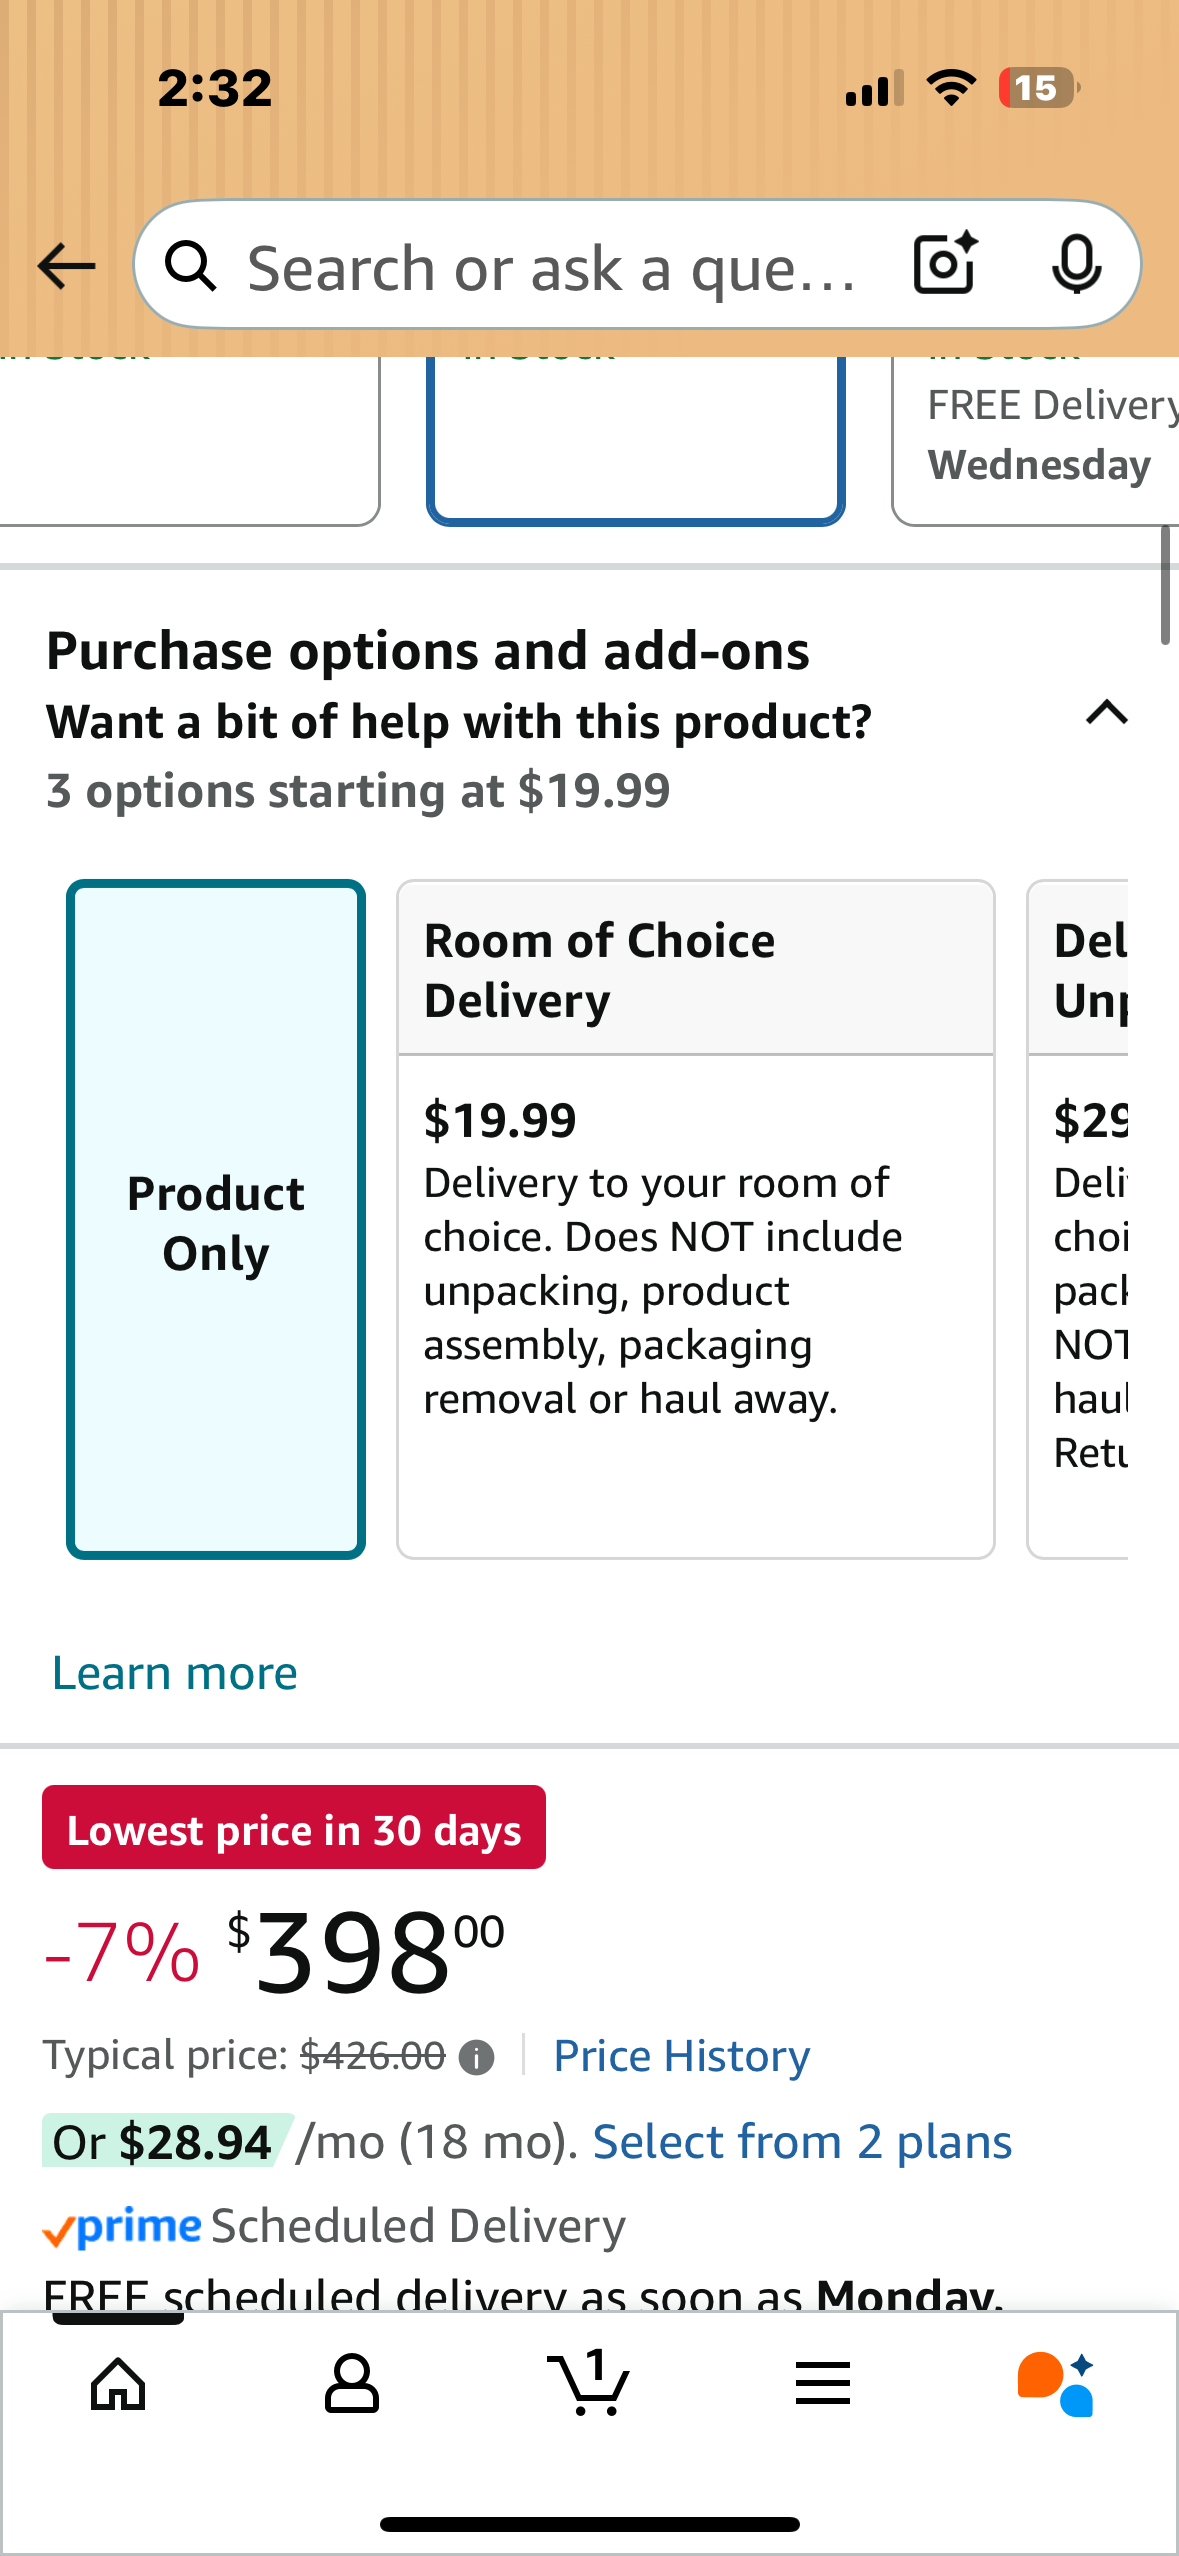Open the Price History link
This screenshot has height=2556, width=1179.
coord(682,2057)
